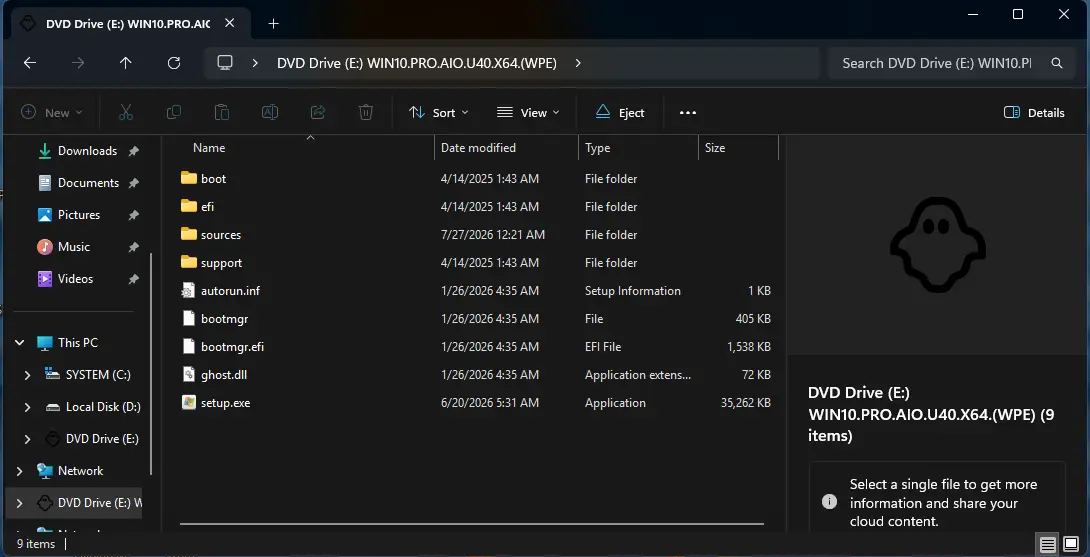
Task: Open Pictures in the sidebar
Action: click(x=79, y=215)
